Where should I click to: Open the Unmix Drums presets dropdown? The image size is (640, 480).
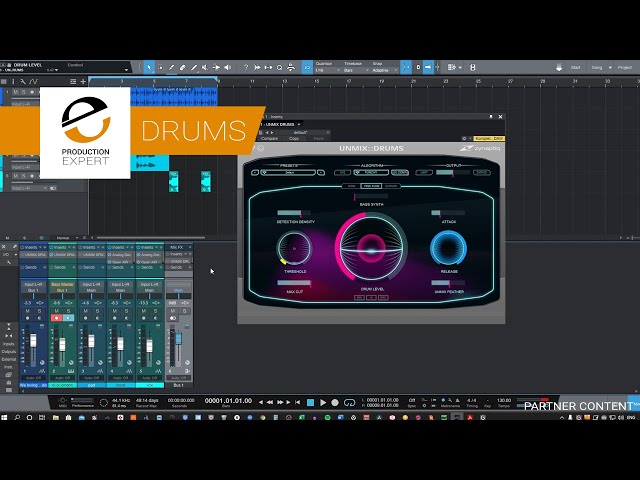[x=288, y=173]
